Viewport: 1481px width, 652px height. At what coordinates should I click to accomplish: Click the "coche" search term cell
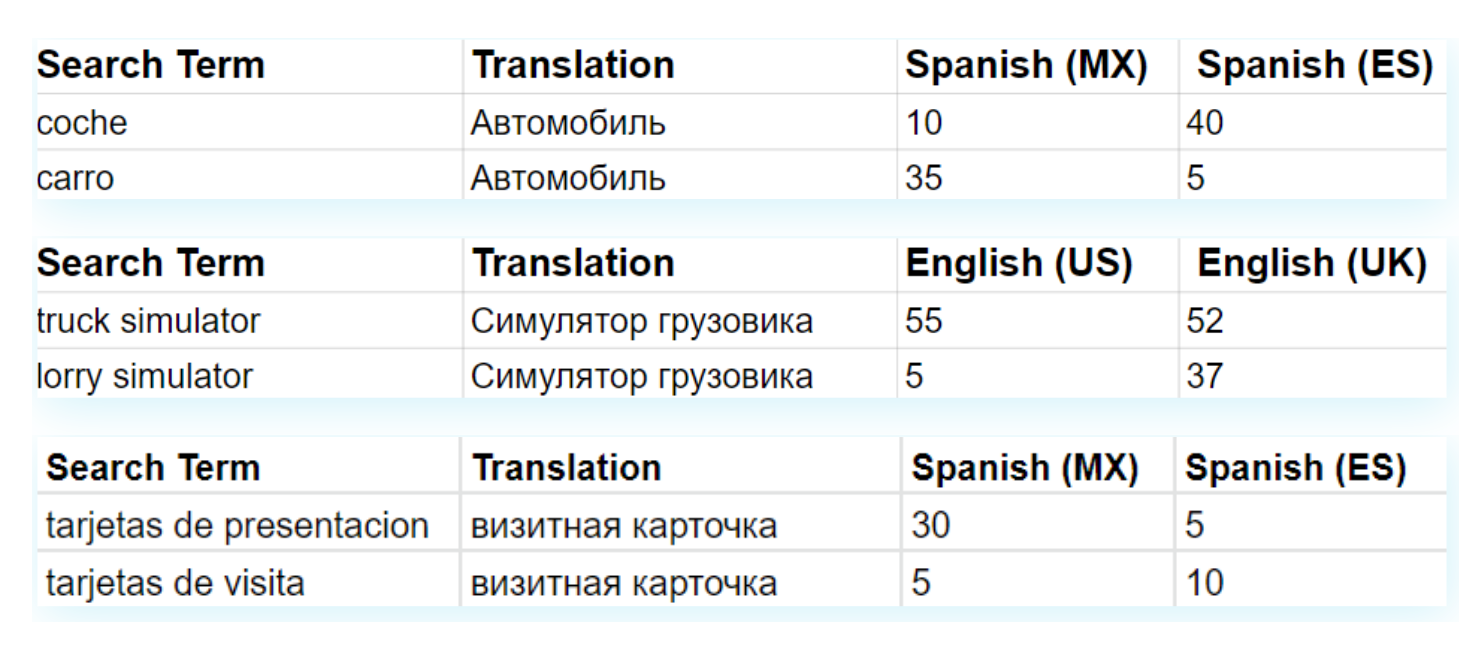(82, 123)
